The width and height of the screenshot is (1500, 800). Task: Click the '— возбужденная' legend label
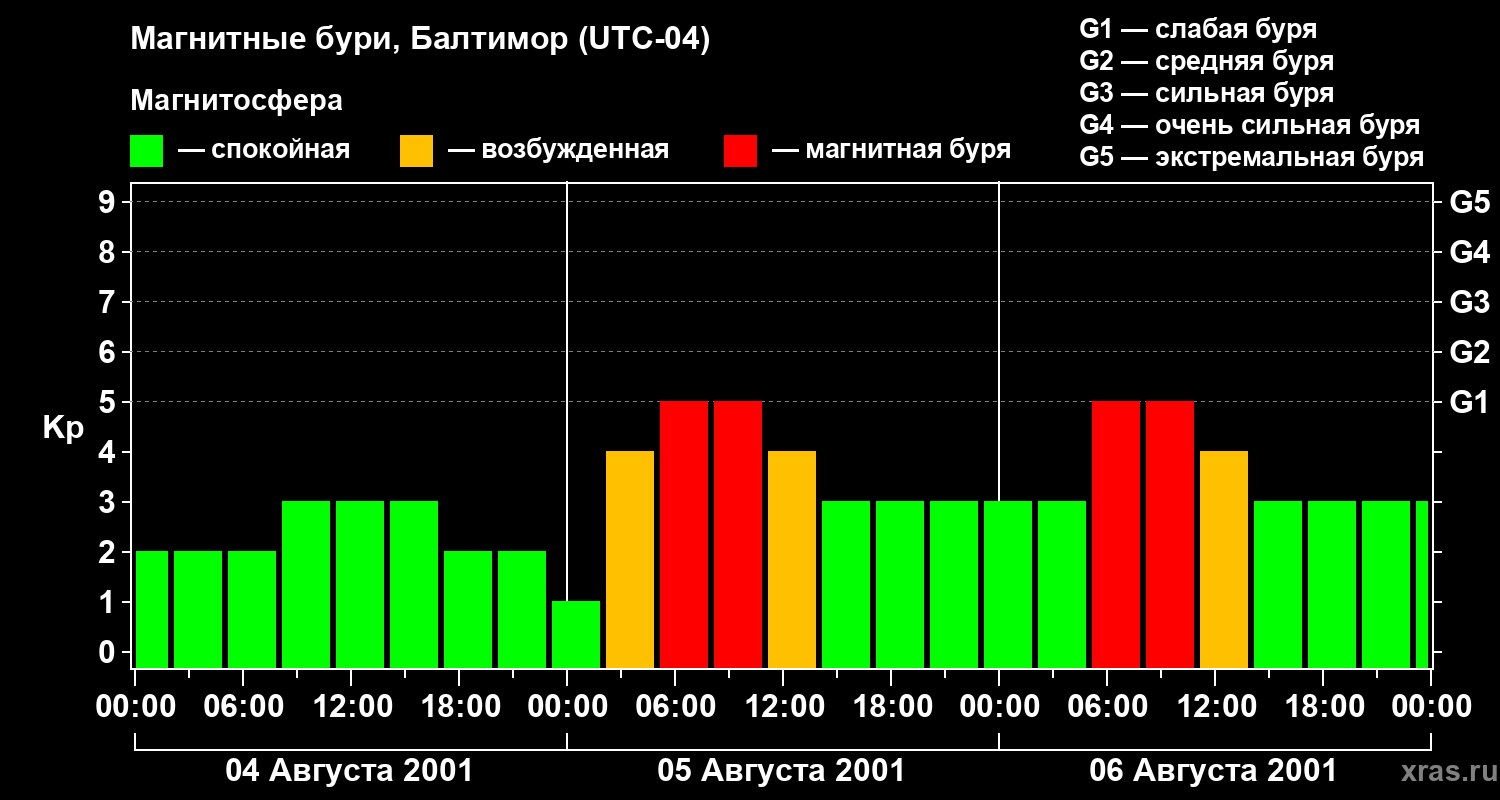point(558,151)
